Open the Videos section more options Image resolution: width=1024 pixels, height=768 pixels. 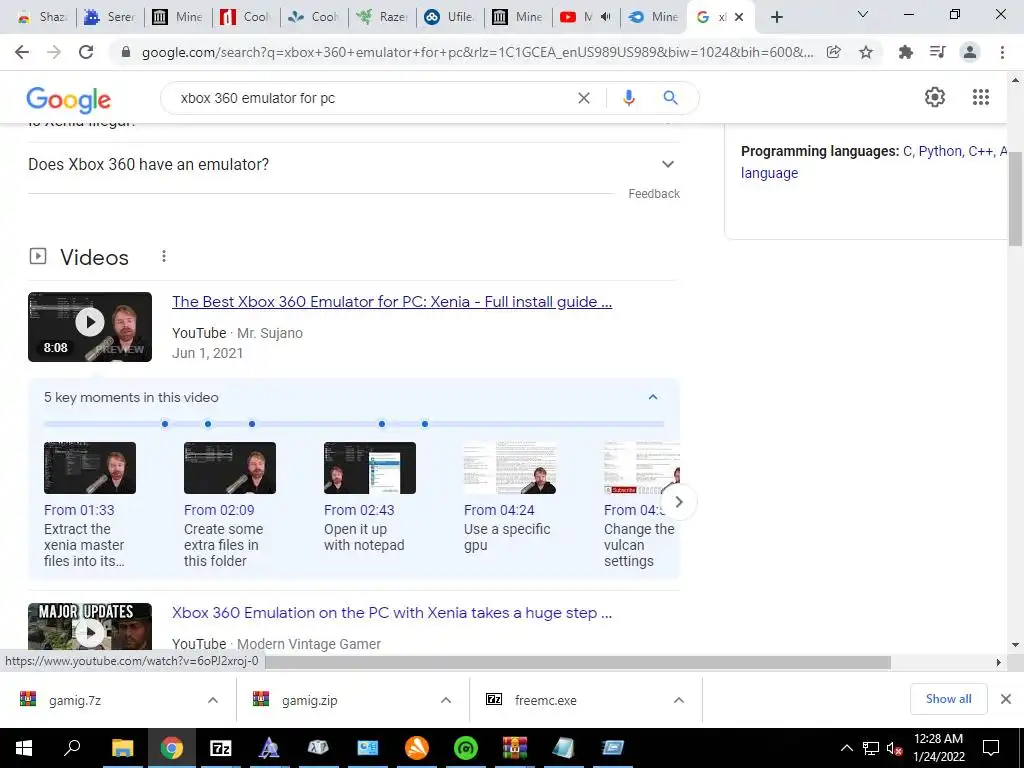click(x=164, y=257)
